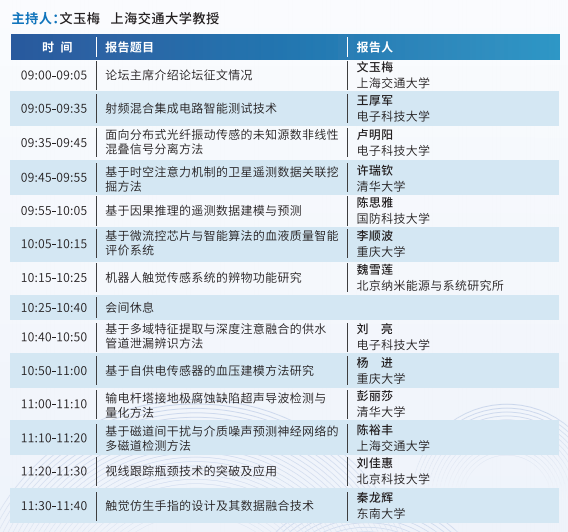Click the 报告题目 column header
Viewport: 568px width, 532px height.
point(129,47)
